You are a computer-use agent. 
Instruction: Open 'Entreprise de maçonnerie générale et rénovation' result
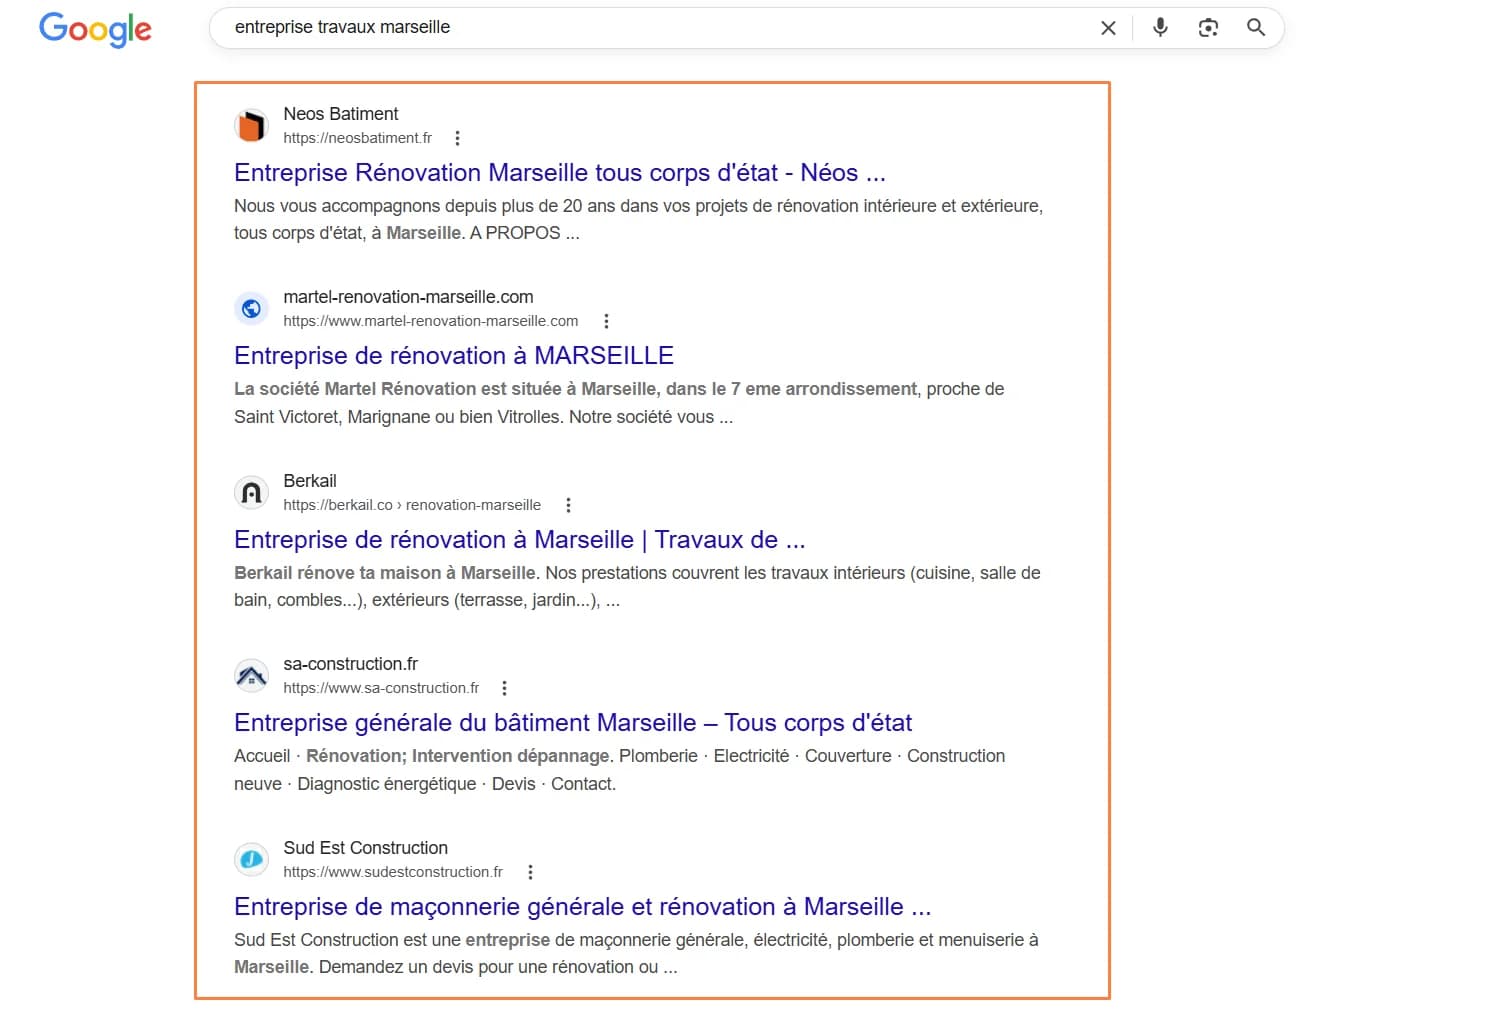[x=583, y=906]
